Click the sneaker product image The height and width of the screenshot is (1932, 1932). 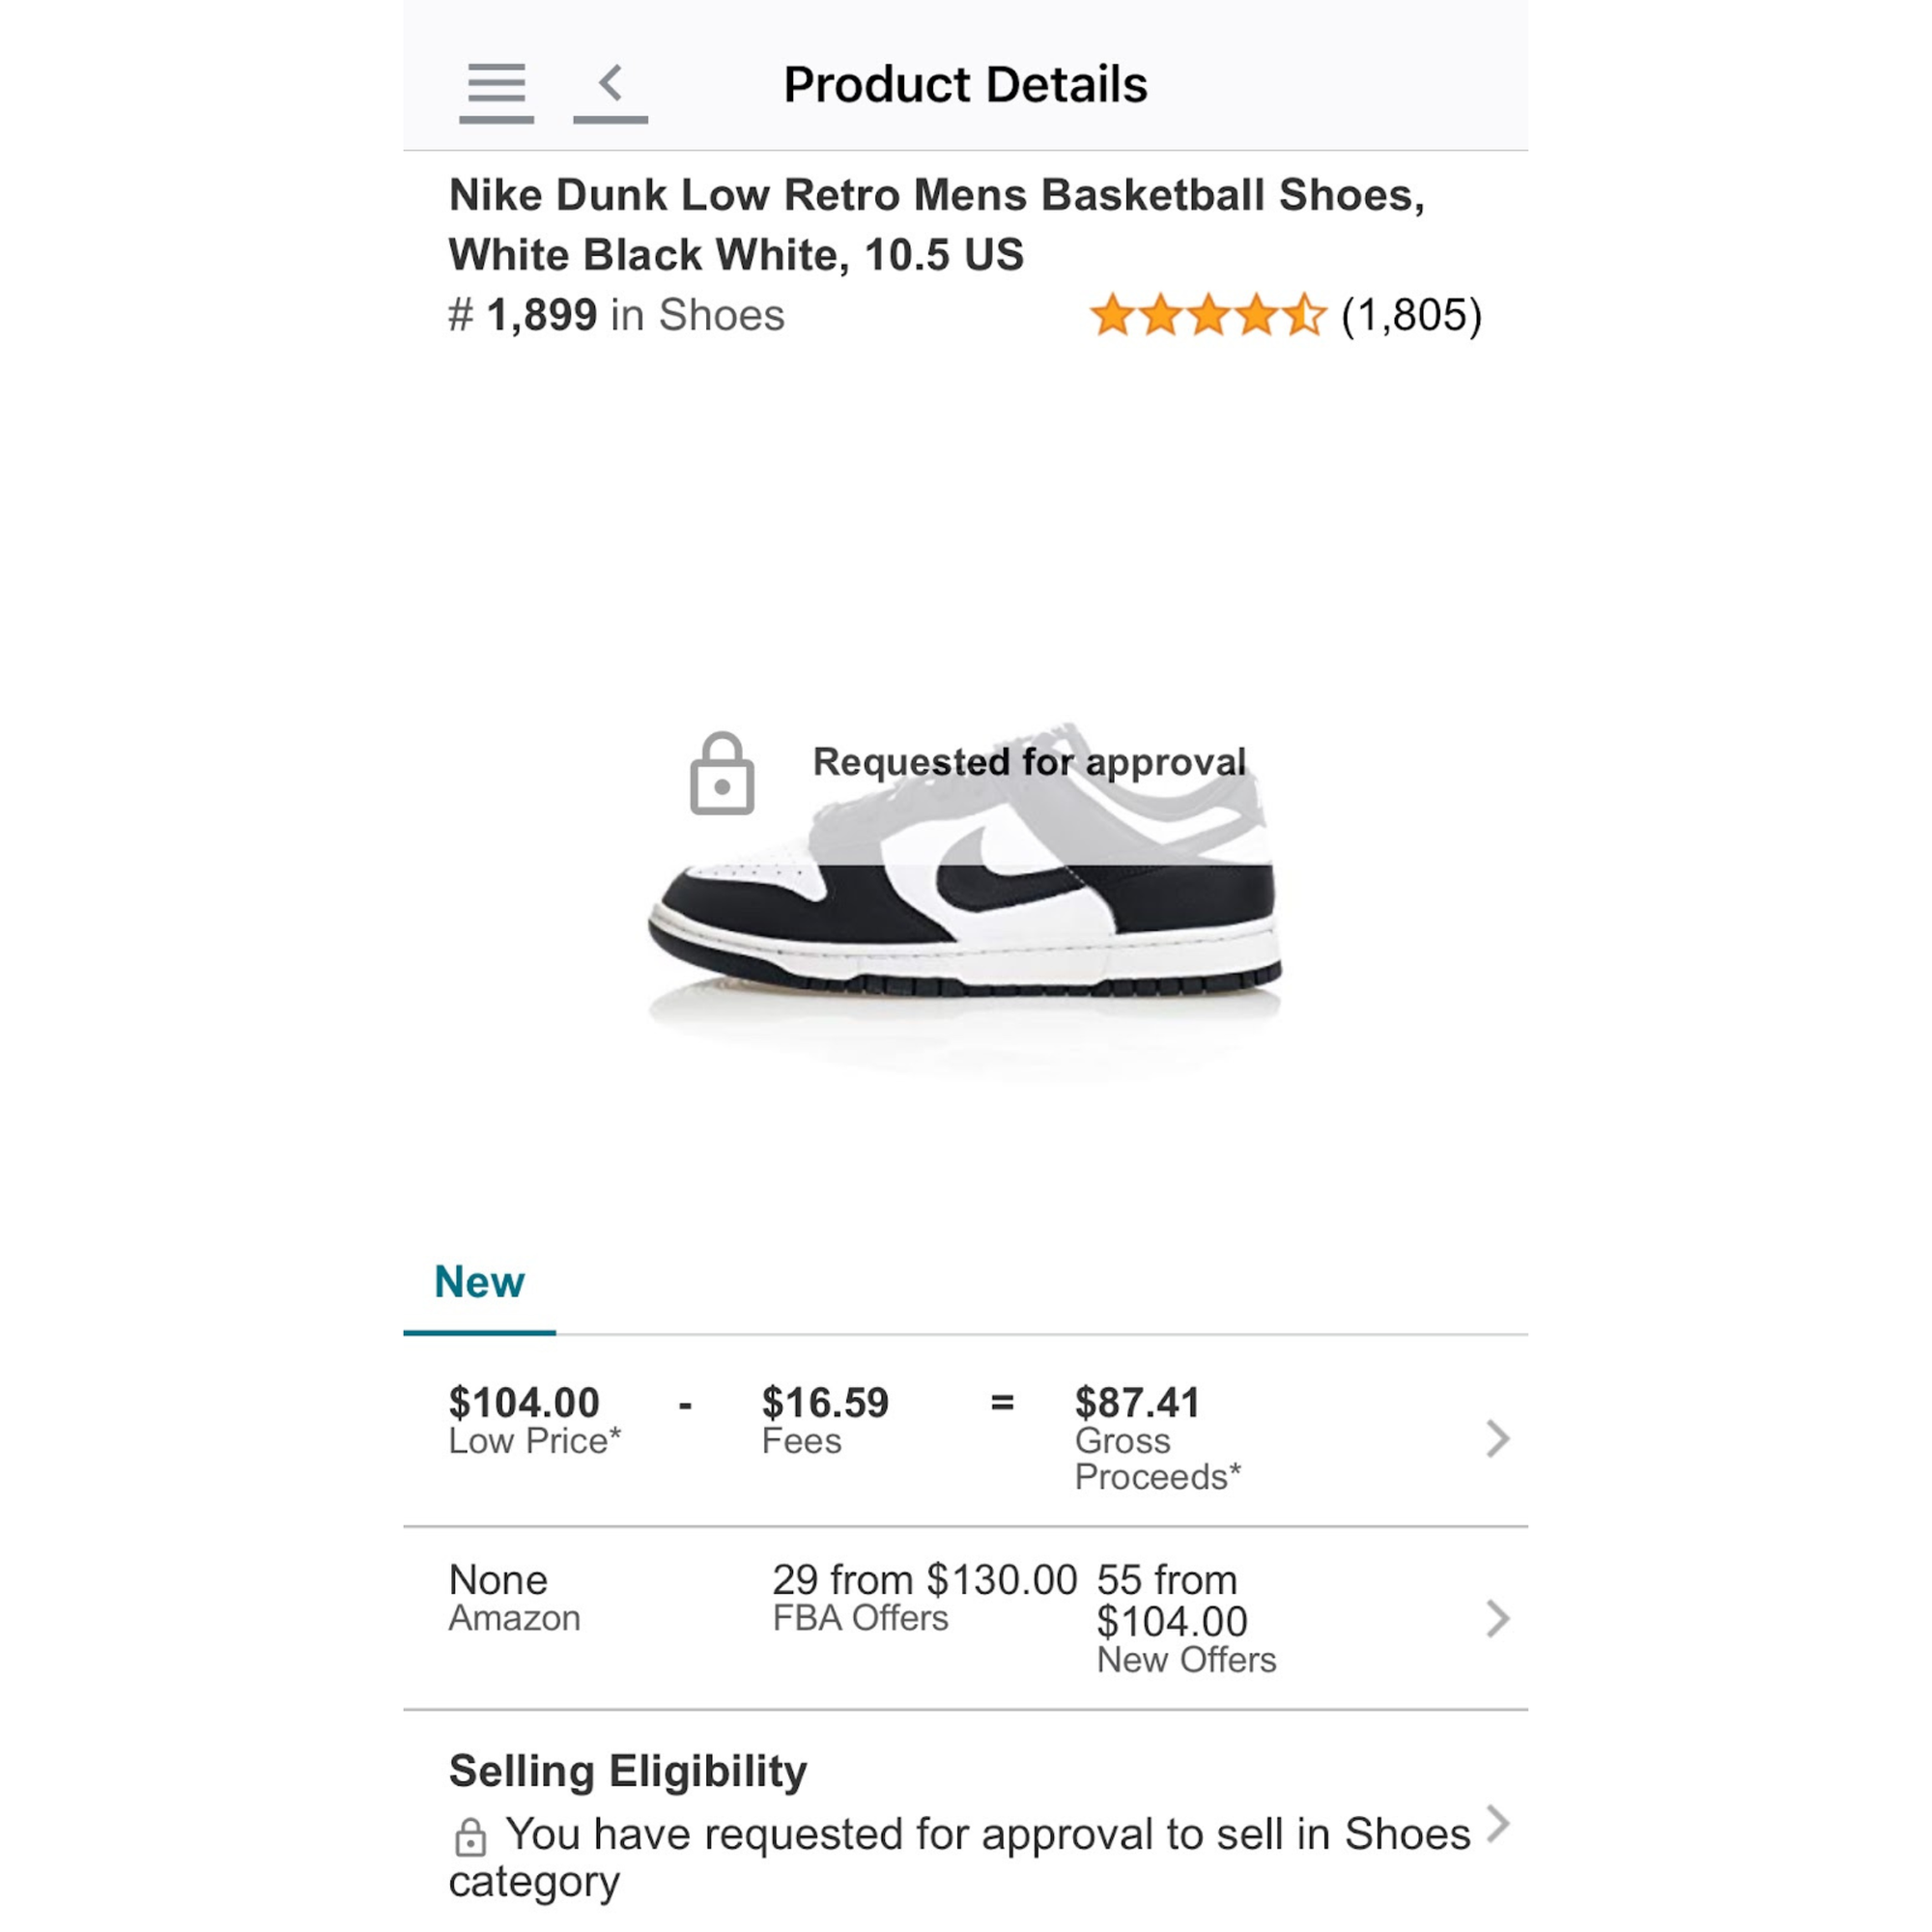[966, 900]
